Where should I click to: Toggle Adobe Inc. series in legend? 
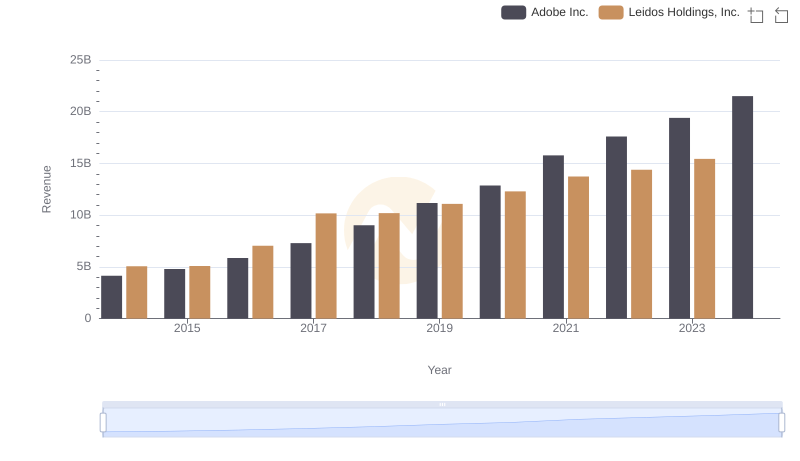[x=544, y=12]
